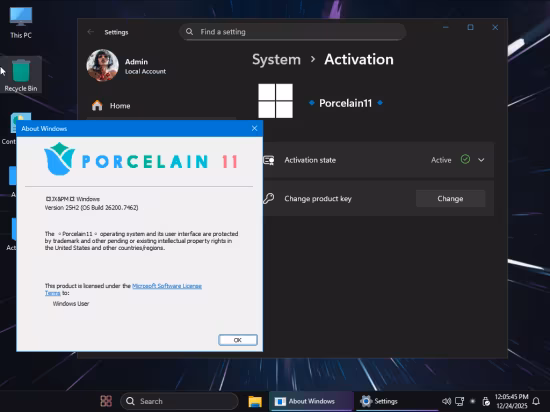Click the green Active check icon

tap(465, 160)
